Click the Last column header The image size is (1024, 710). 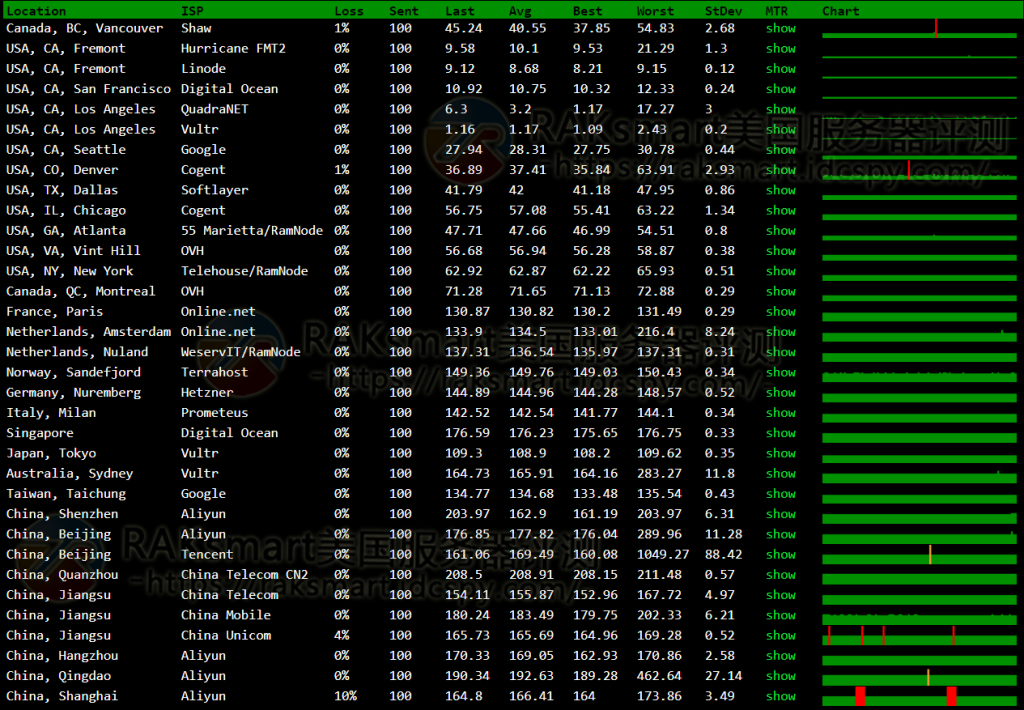(460, 11)
